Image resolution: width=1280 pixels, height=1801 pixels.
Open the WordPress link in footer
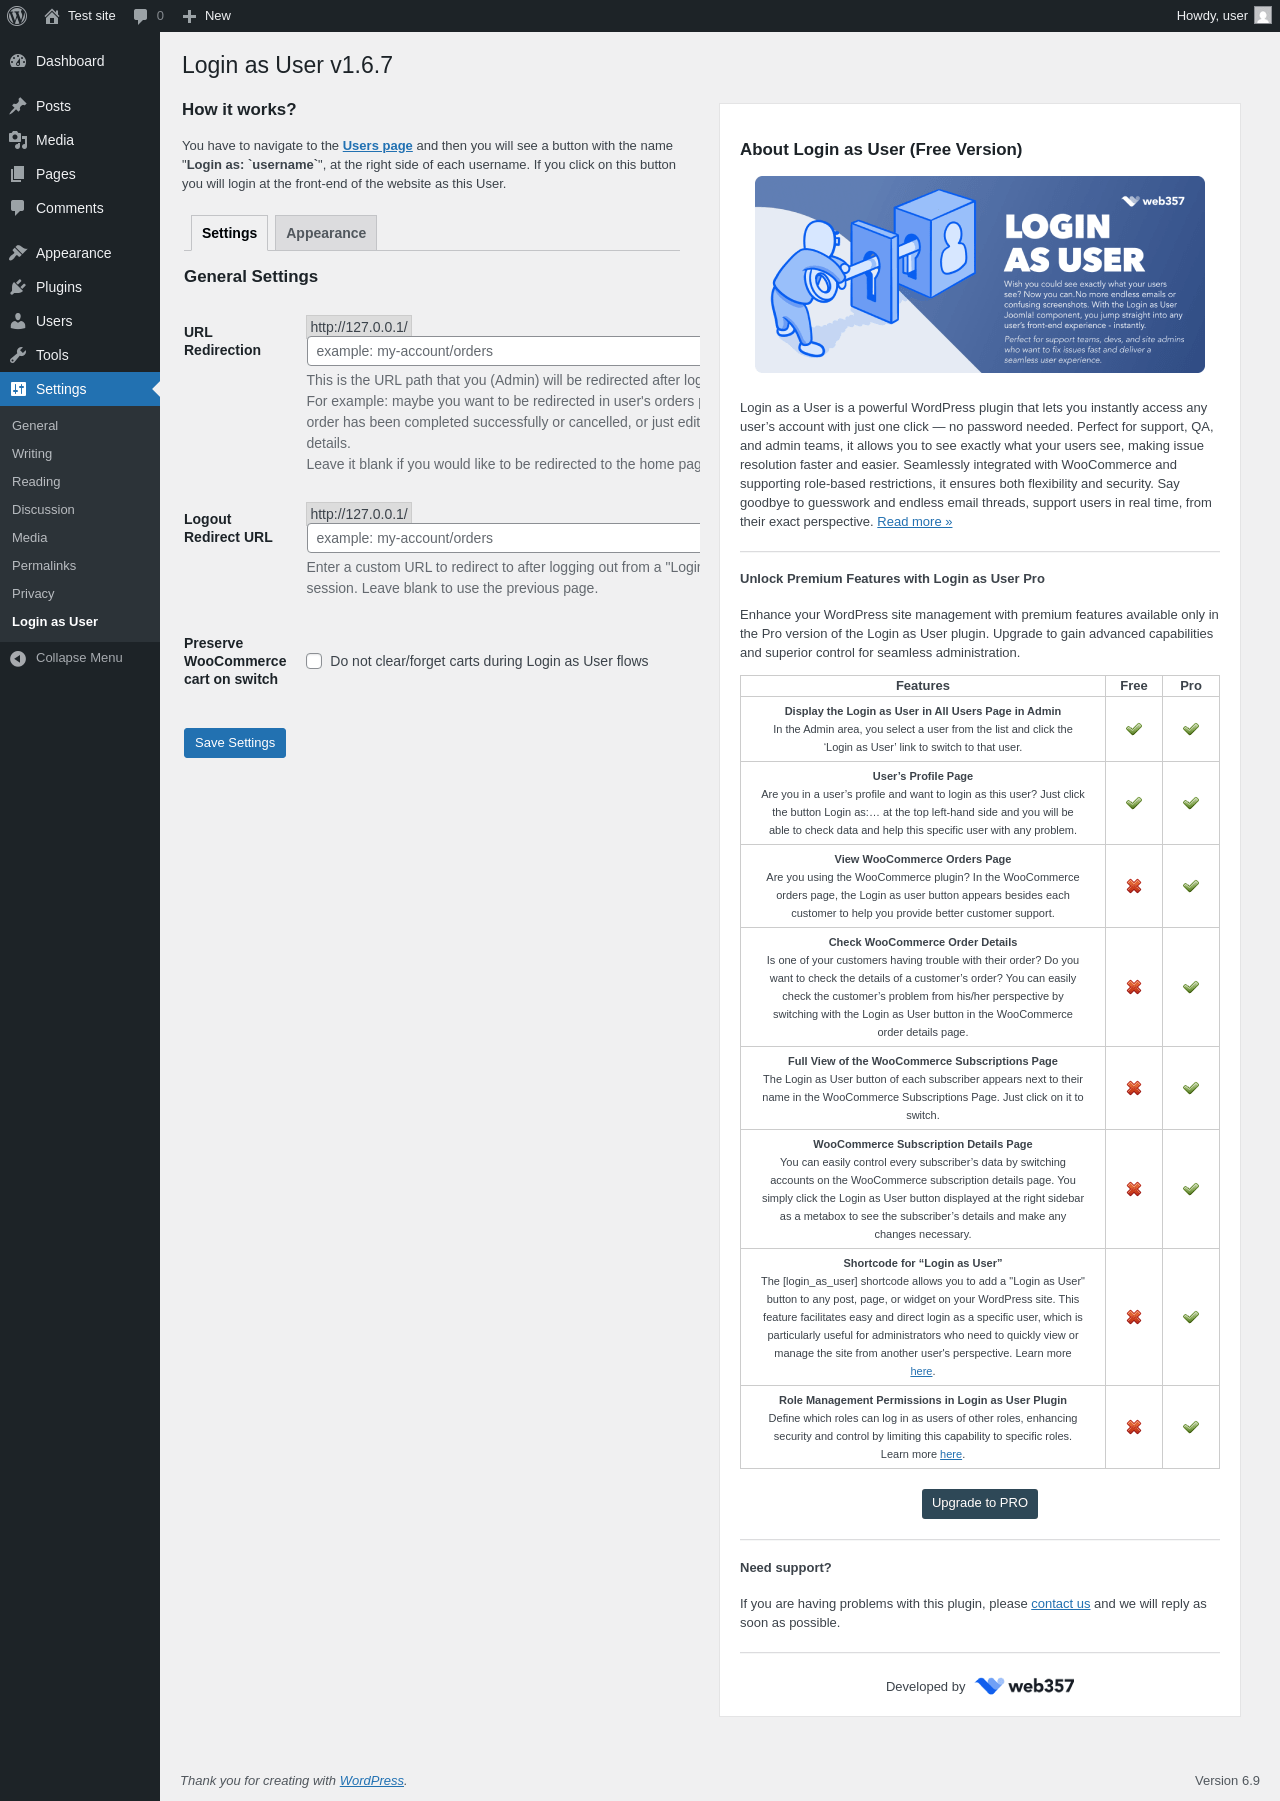click(372, 1781)
